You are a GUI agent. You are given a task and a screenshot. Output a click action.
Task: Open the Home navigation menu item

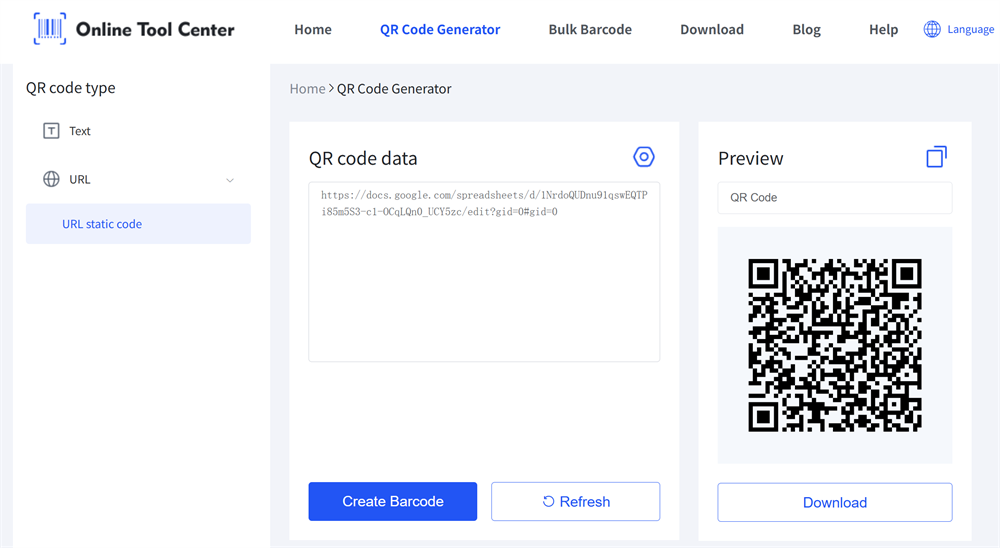point(313,29)
